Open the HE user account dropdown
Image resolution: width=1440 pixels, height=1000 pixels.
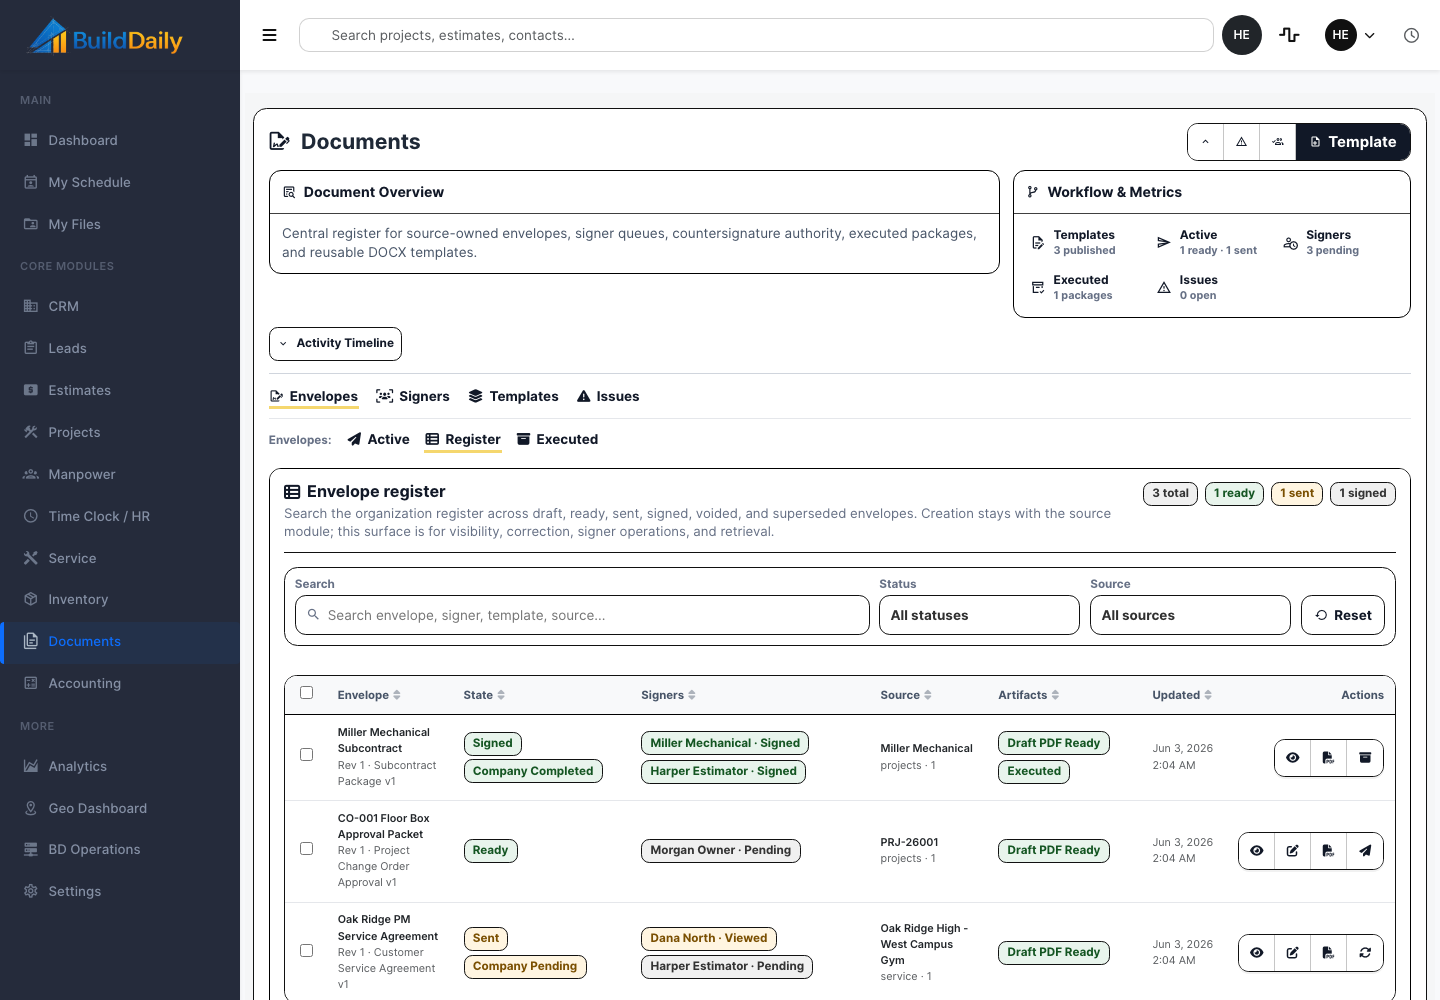tap(1351, 35)
